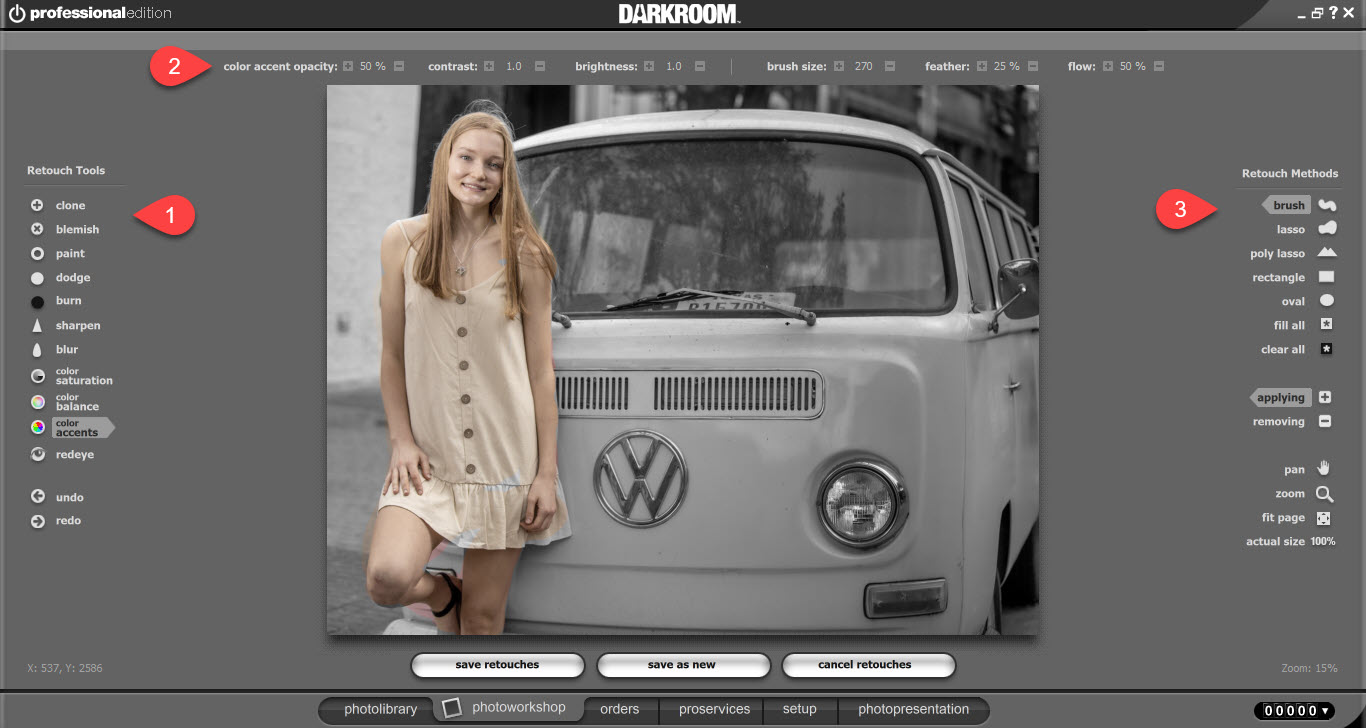The image size is (1366, 728).
Task: Decrease the contrast value
Action: point(540,66)
